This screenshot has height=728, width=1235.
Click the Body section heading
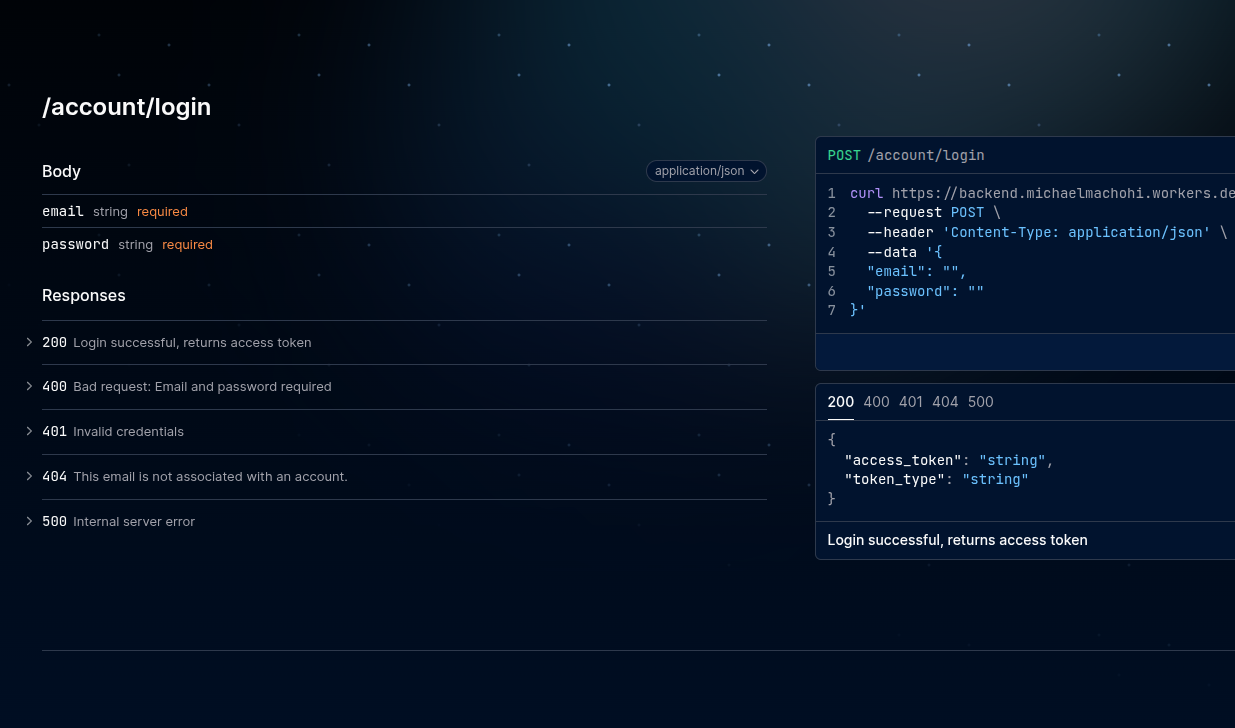61,172
